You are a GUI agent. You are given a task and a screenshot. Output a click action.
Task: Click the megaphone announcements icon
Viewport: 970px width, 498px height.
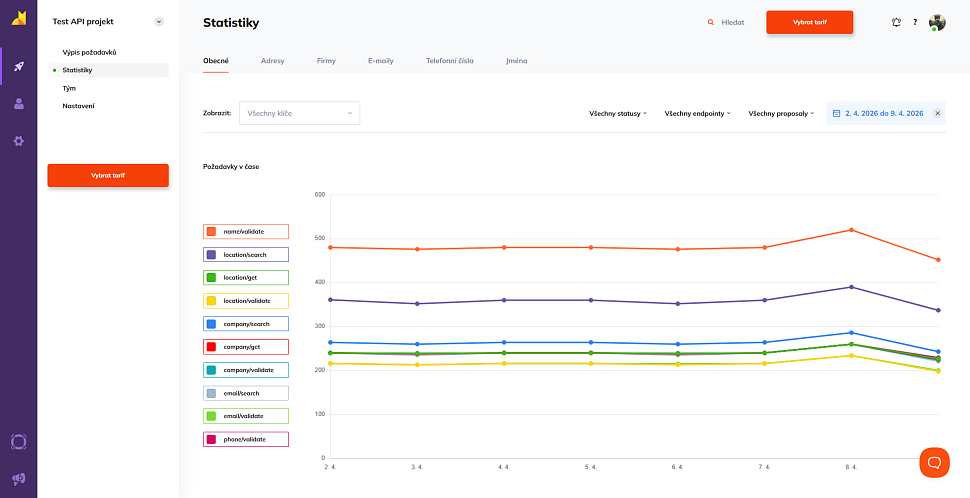pyautogui.click(x=18, y=479)
